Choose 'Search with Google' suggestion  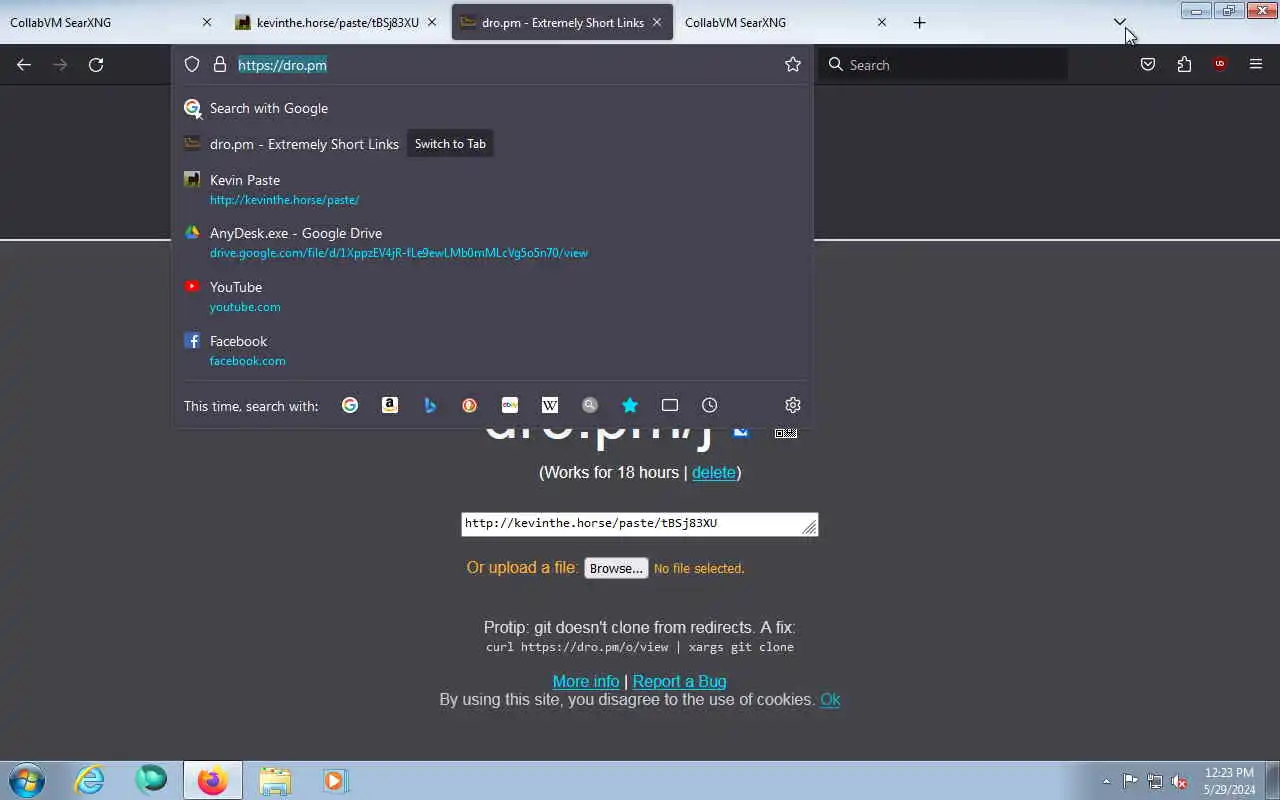click(493, 108)
